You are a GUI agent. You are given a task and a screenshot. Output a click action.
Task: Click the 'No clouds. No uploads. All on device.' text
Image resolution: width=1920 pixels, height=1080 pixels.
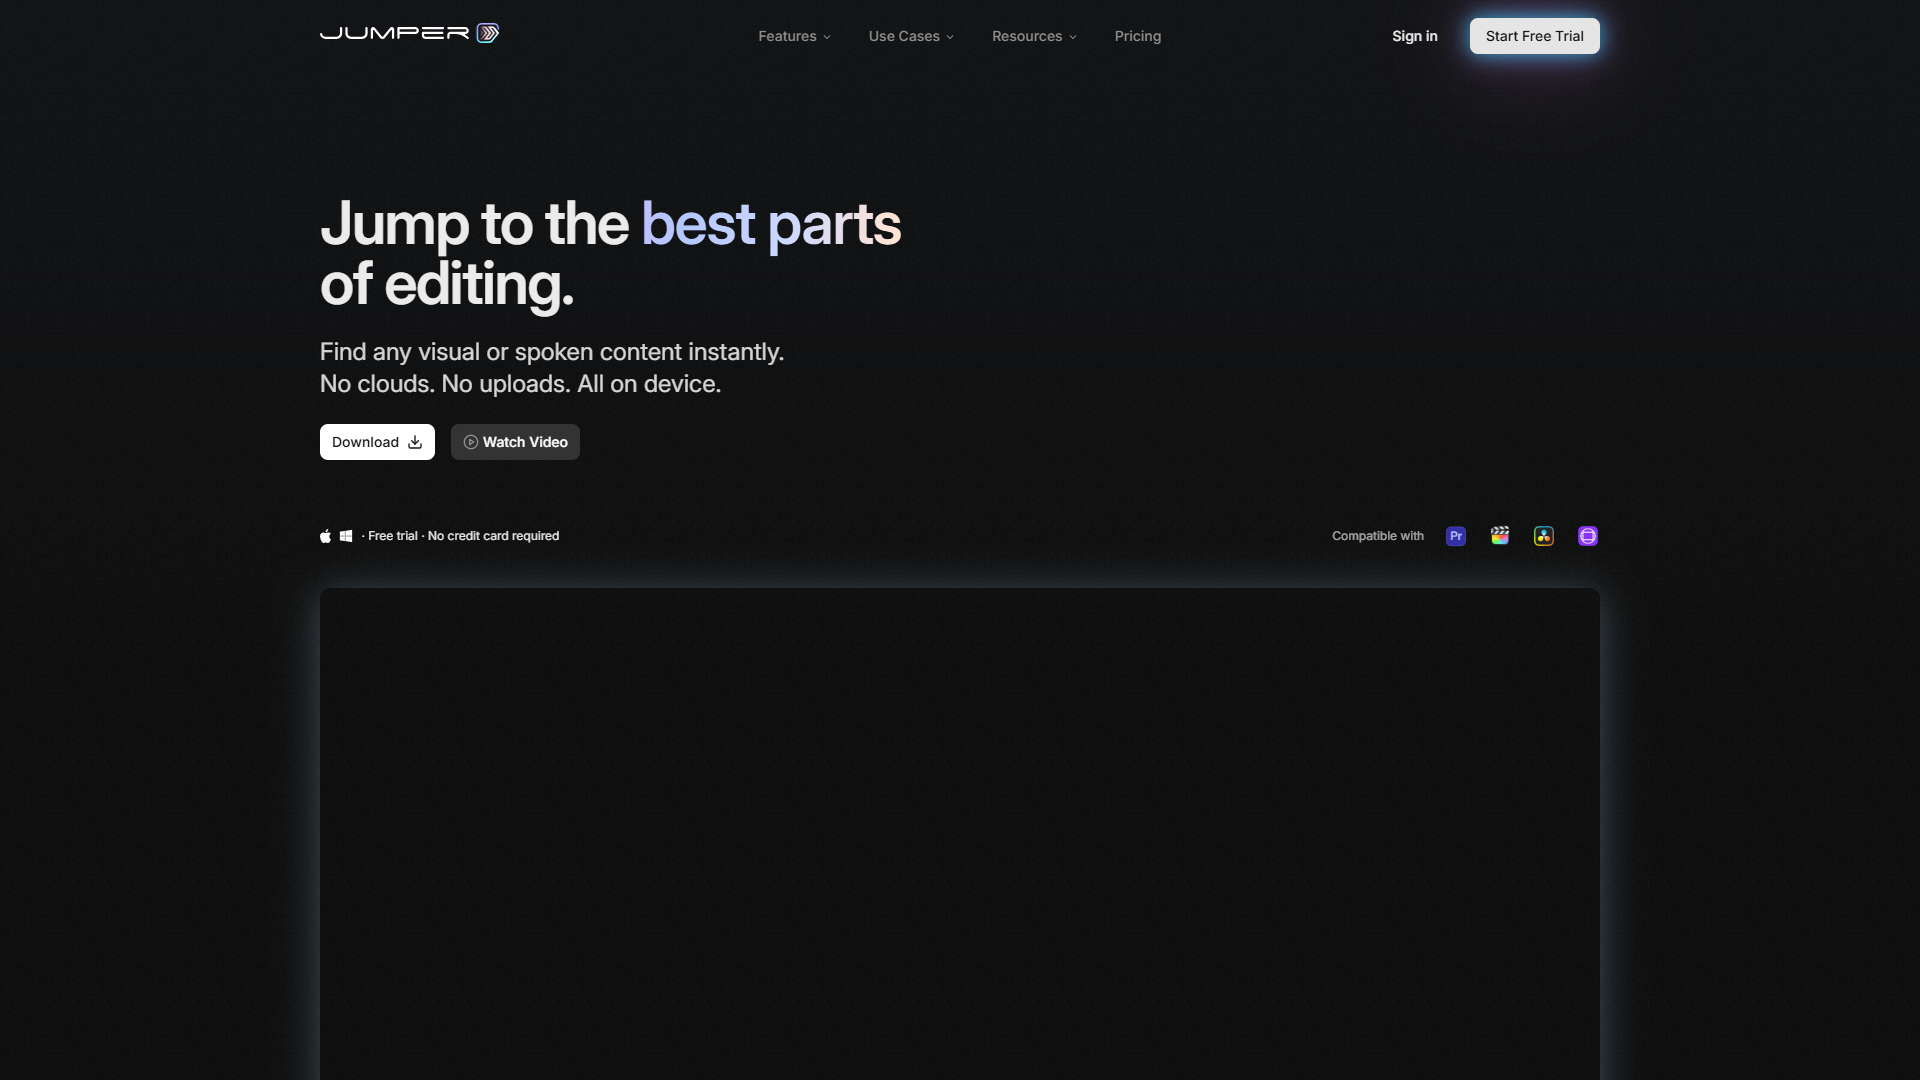click(x=520, y=384)
